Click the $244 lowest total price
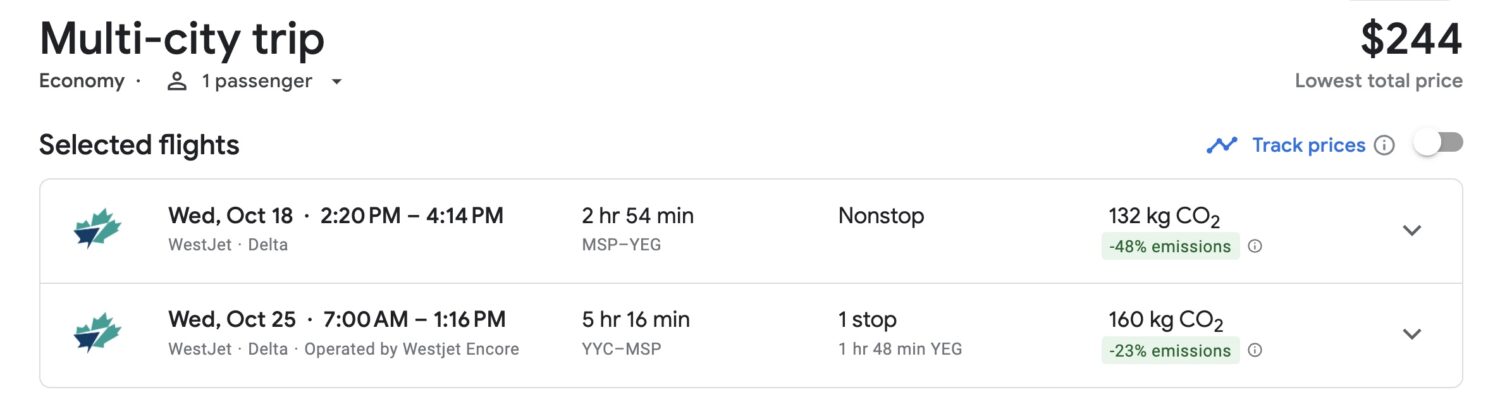Image resolution: width=1500 pixels, height=416 pixels. (x=1411, y=41)
